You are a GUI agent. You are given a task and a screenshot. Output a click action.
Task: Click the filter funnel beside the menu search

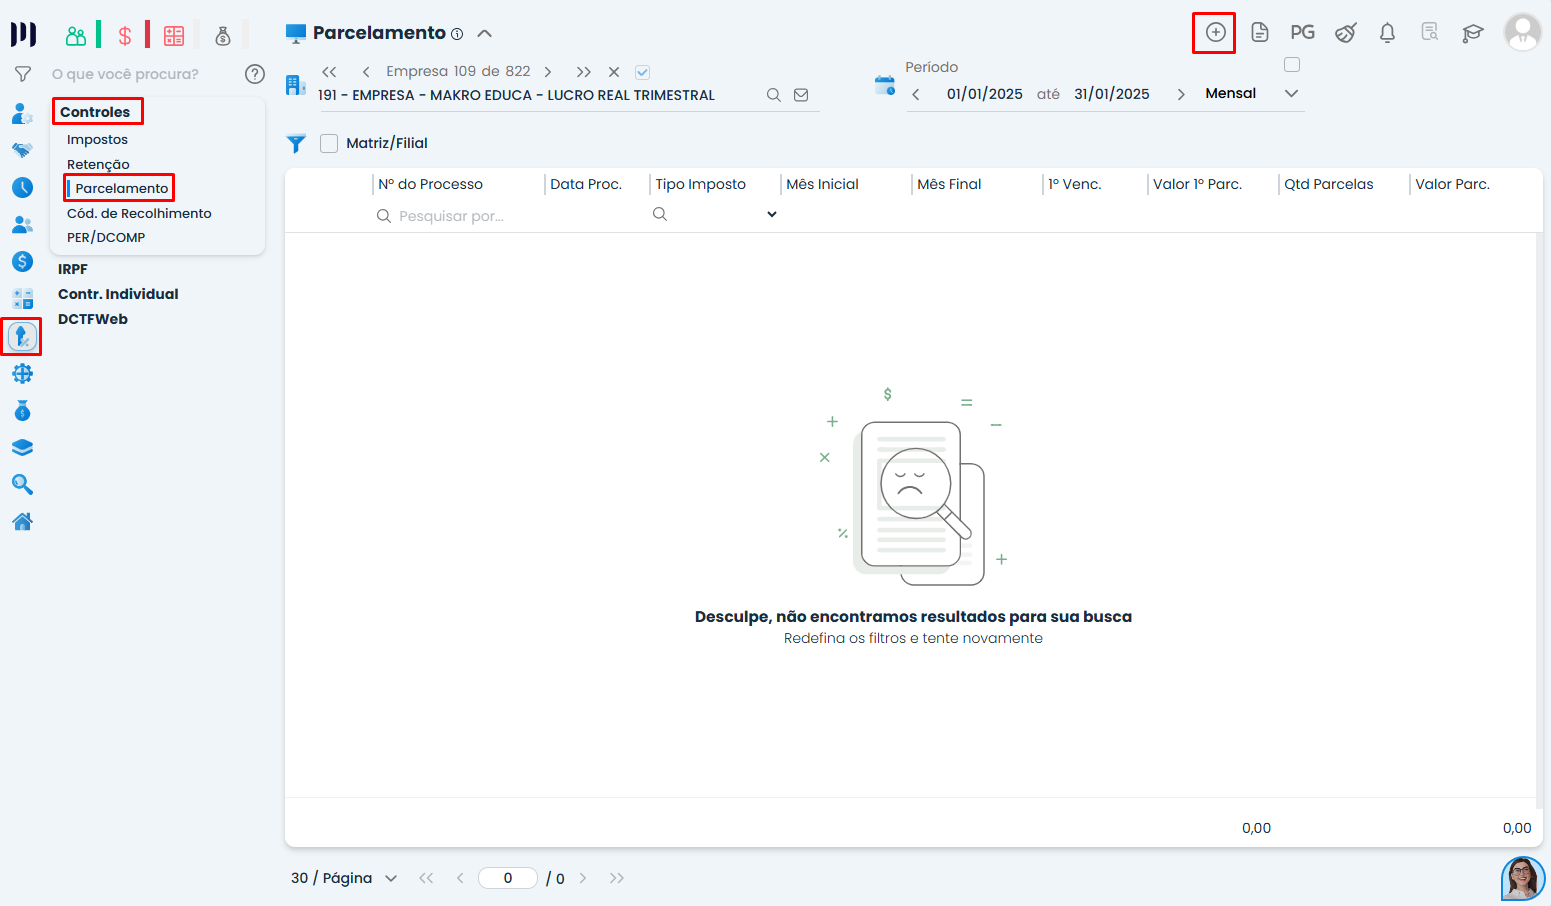[22, 74]
